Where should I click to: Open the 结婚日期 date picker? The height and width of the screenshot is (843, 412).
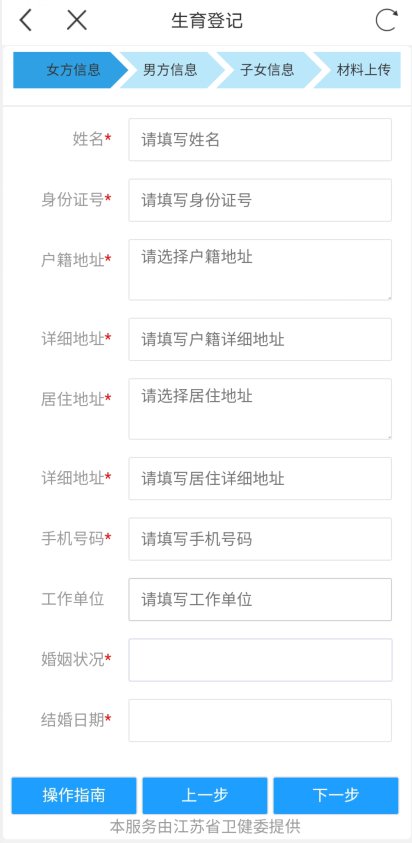pos(260,720)
